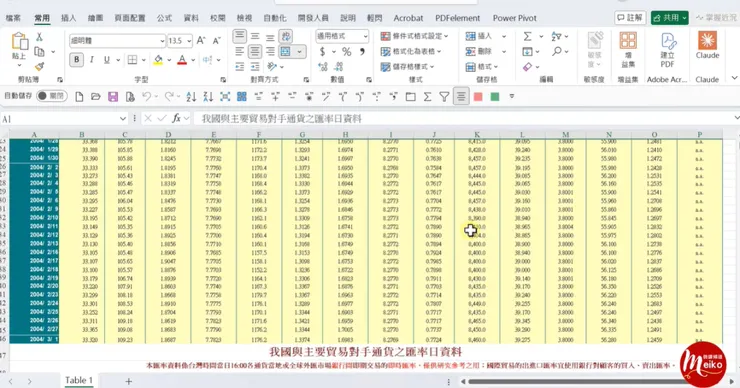Add a new sheet with plus button
Image resolution: width=740 pixels, height=388 pixels.
(128, 381)
